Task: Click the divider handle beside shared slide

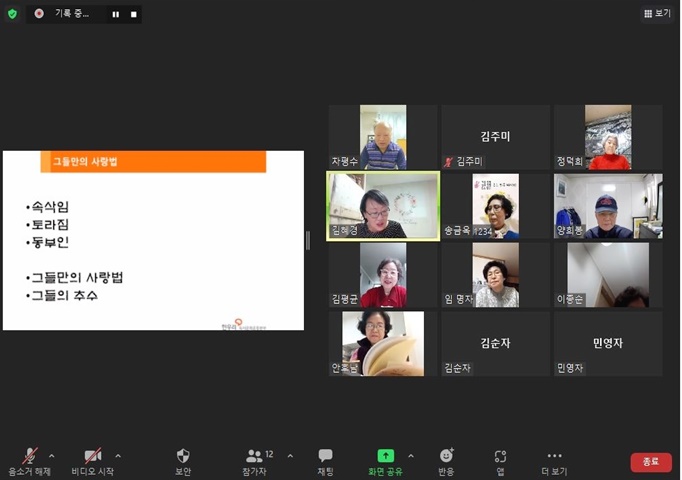Action: point(308,240)
